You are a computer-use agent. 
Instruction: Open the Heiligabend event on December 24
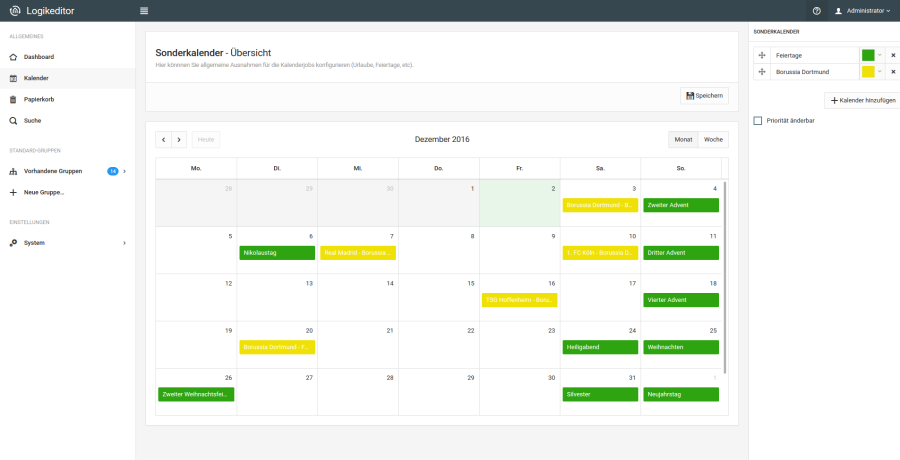coord(600,347)
